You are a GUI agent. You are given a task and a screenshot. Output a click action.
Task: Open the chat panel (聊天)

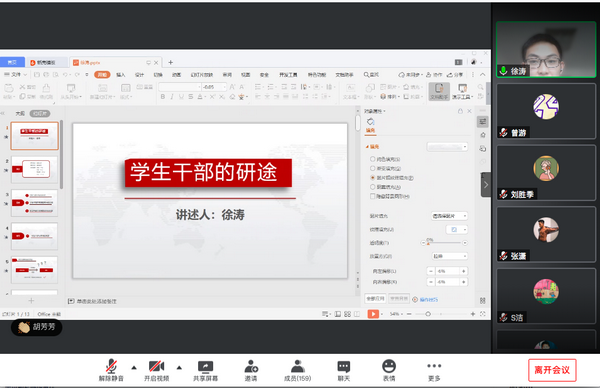(x=344, y=370)
